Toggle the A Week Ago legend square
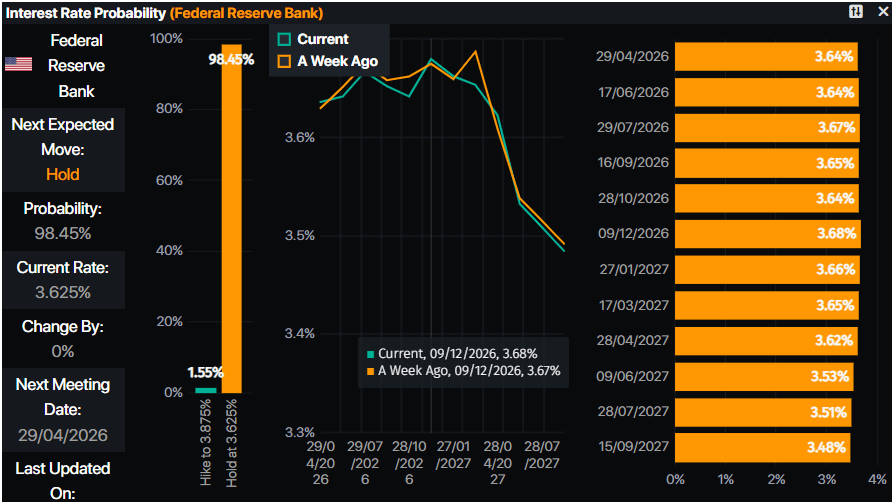 point(284,61)
